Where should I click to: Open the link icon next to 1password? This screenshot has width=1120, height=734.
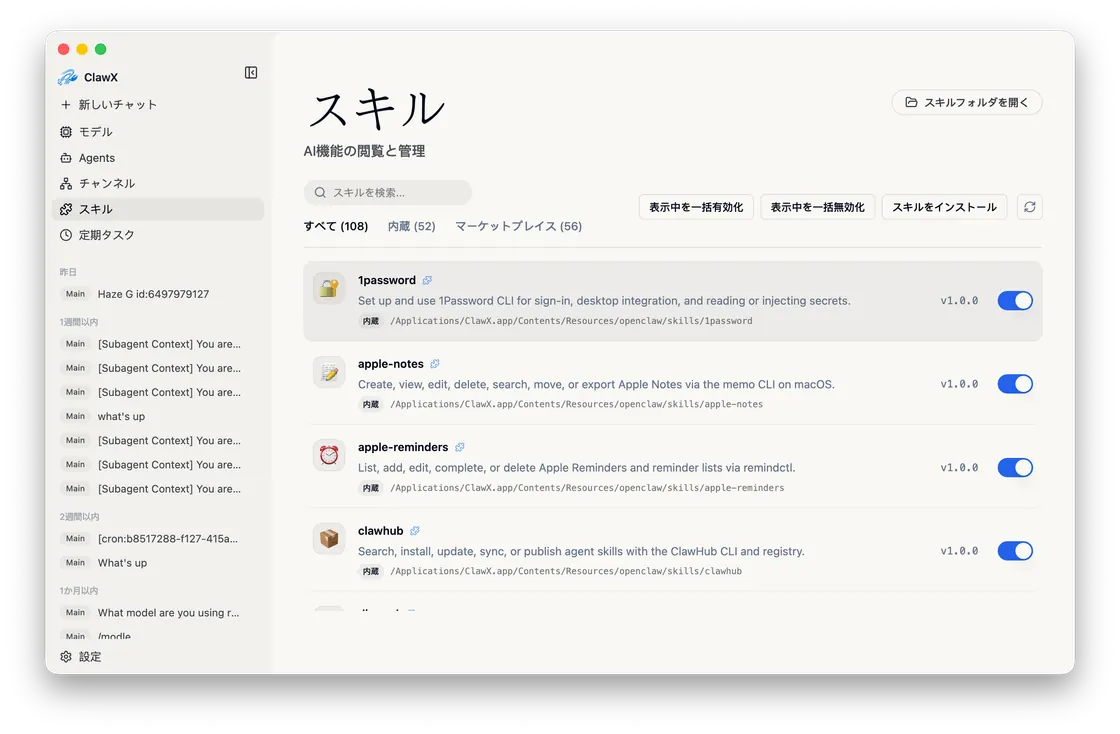pos(427,281)
